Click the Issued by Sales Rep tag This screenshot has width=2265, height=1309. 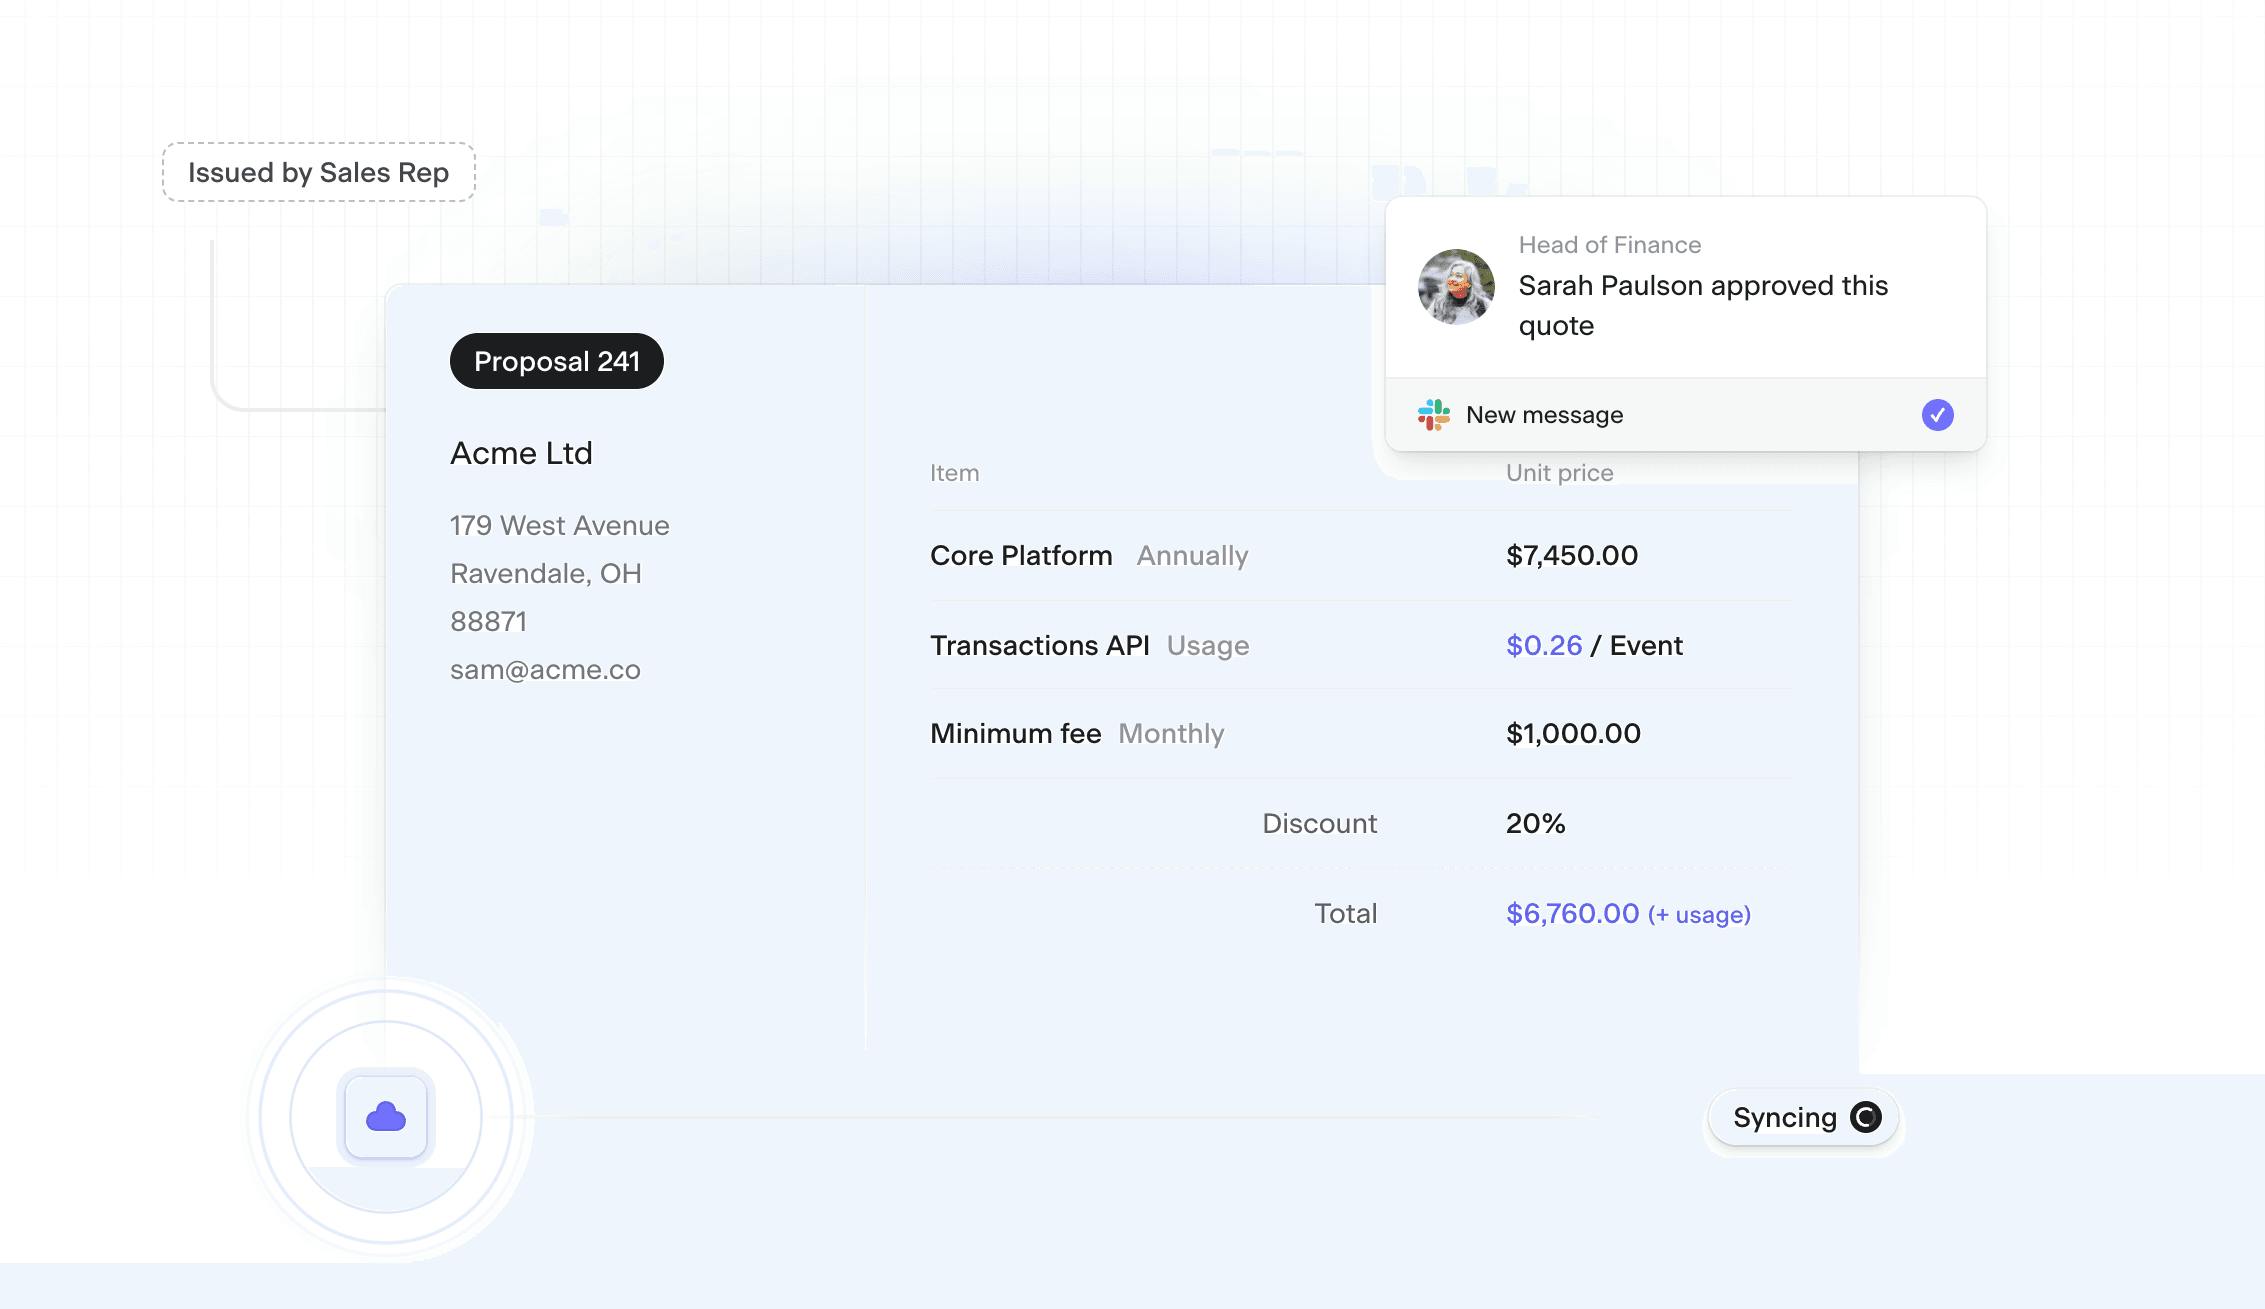(318, 172)
